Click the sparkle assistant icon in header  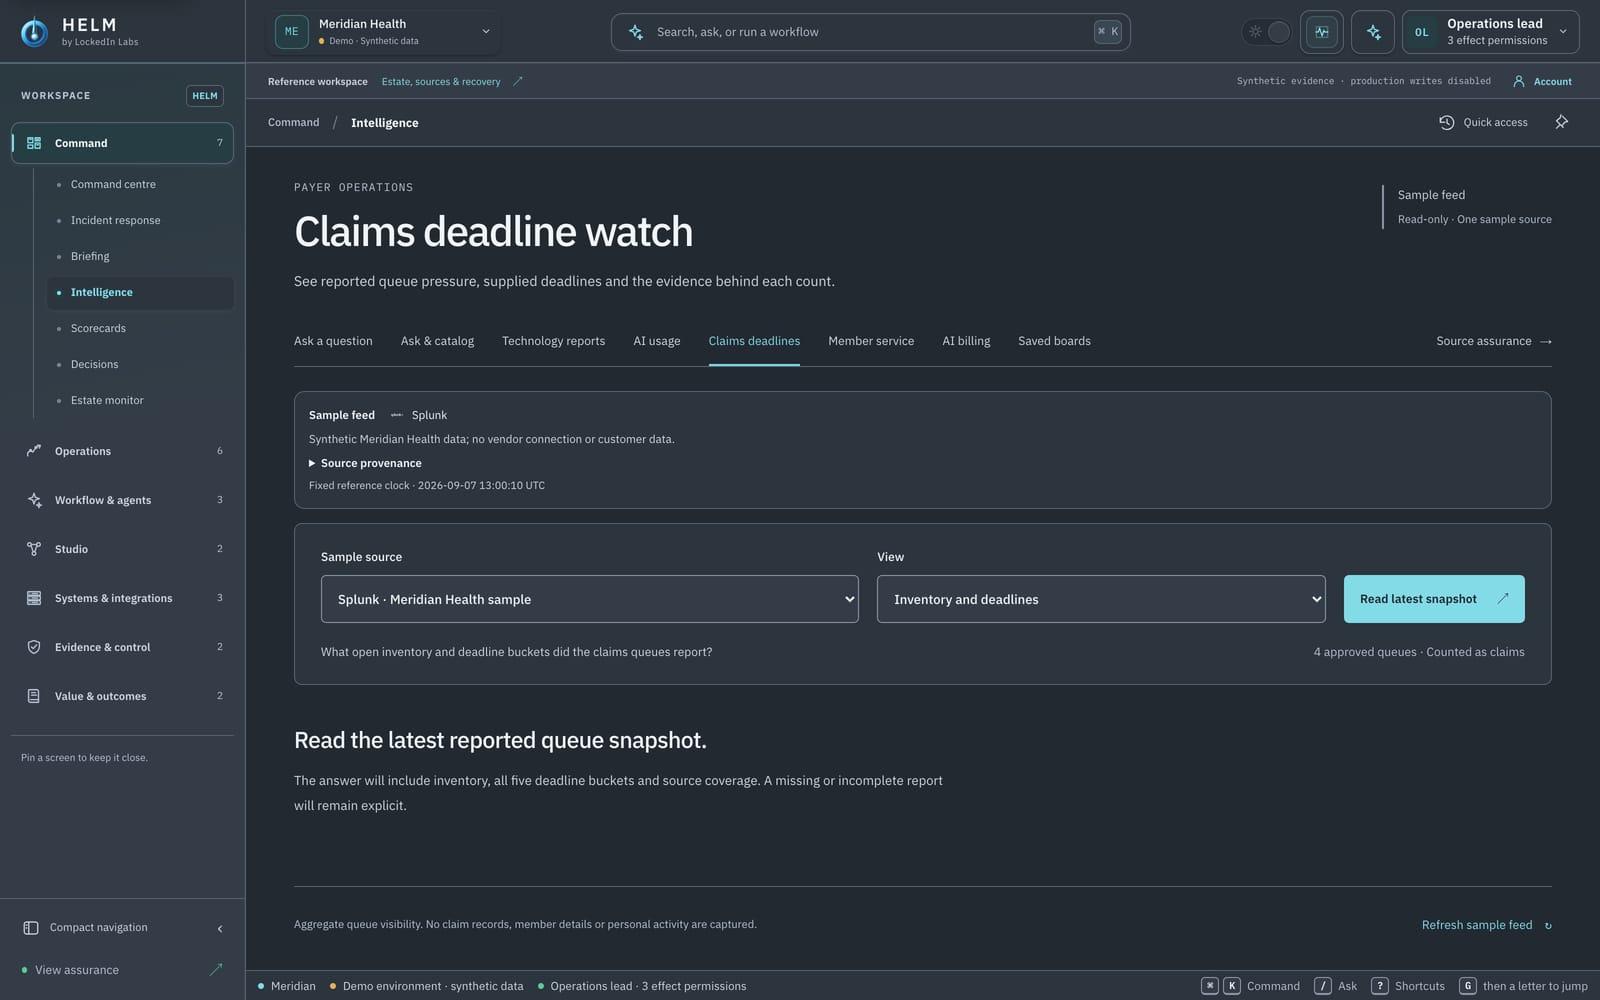coord(1373,32)
